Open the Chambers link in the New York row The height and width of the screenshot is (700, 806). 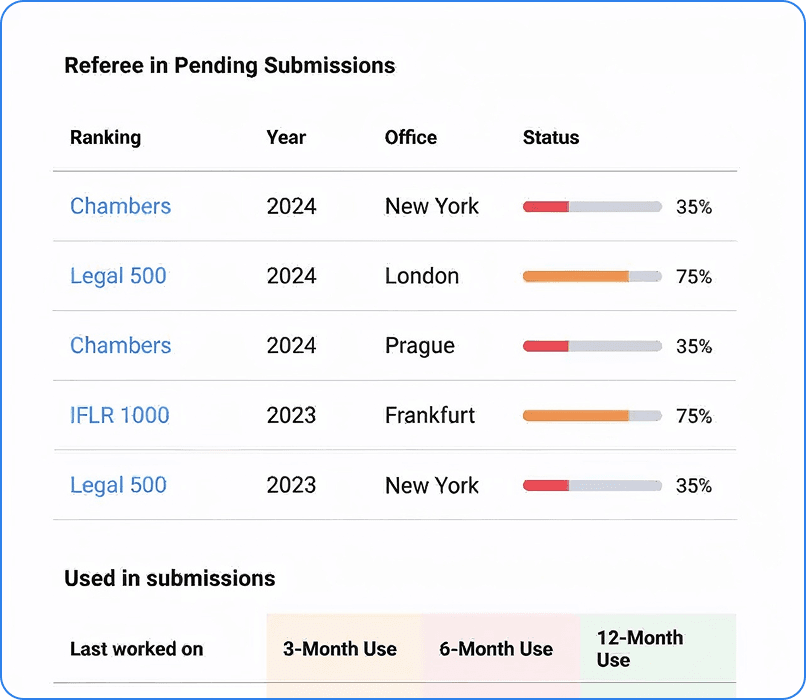[x=120, y=206]
